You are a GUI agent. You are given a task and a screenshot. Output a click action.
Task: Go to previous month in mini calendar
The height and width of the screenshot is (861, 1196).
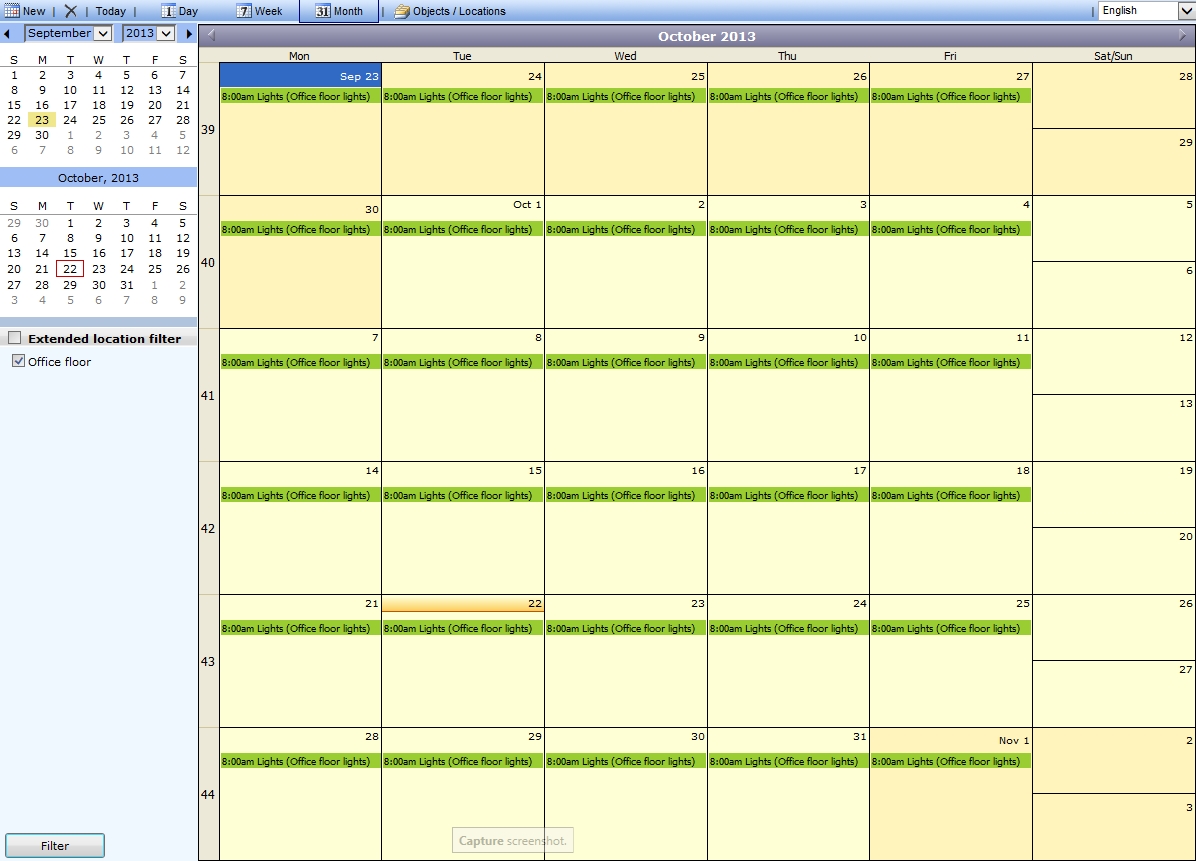coord(8,34)
